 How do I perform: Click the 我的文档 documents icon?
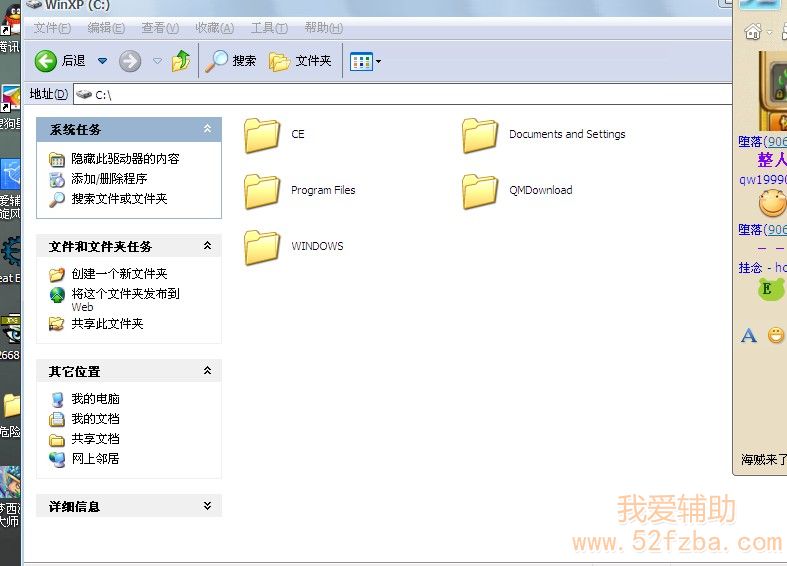pos(57,419)
